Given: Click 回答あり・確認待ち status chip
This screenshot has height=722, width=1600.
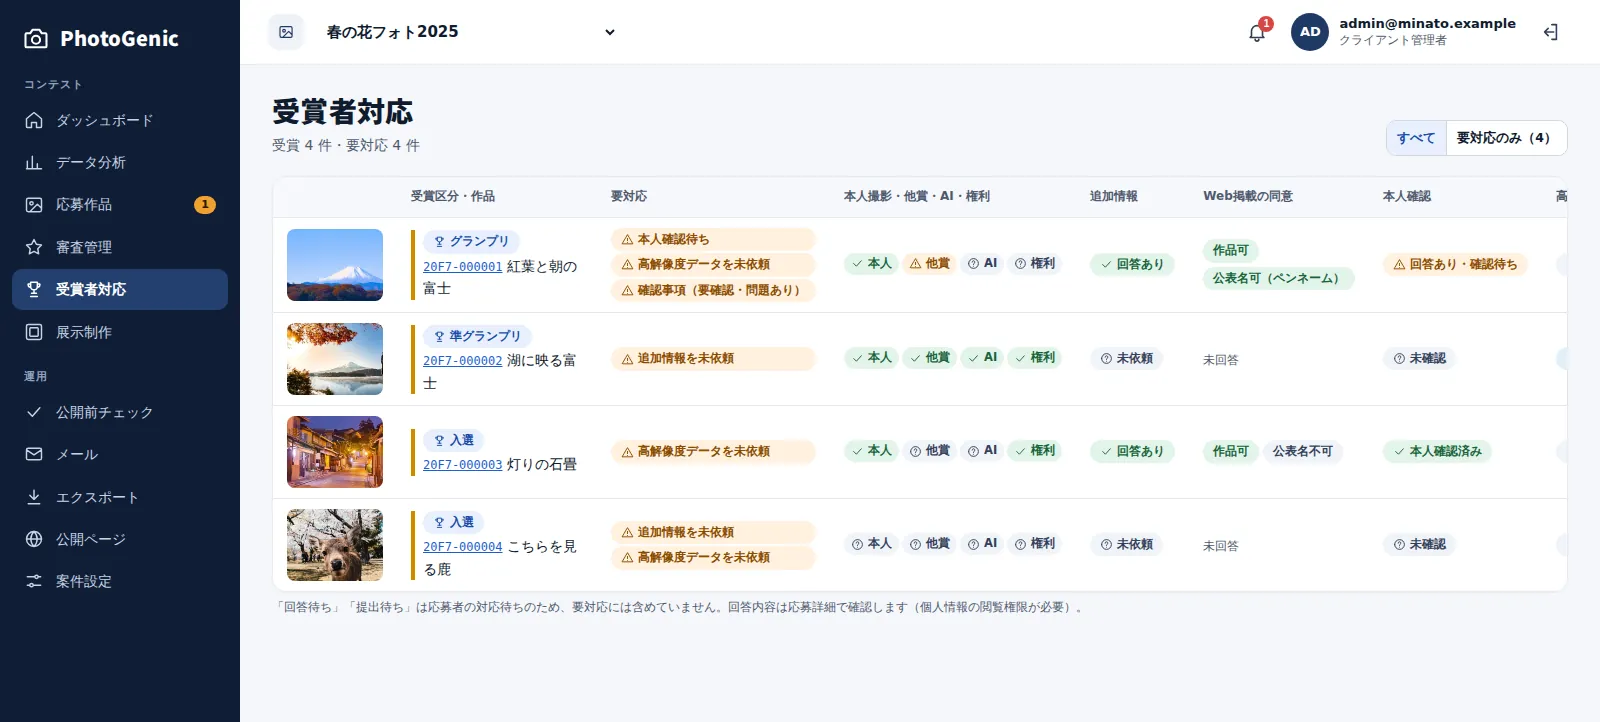Looking at the screenshot, I should 1455,265.
